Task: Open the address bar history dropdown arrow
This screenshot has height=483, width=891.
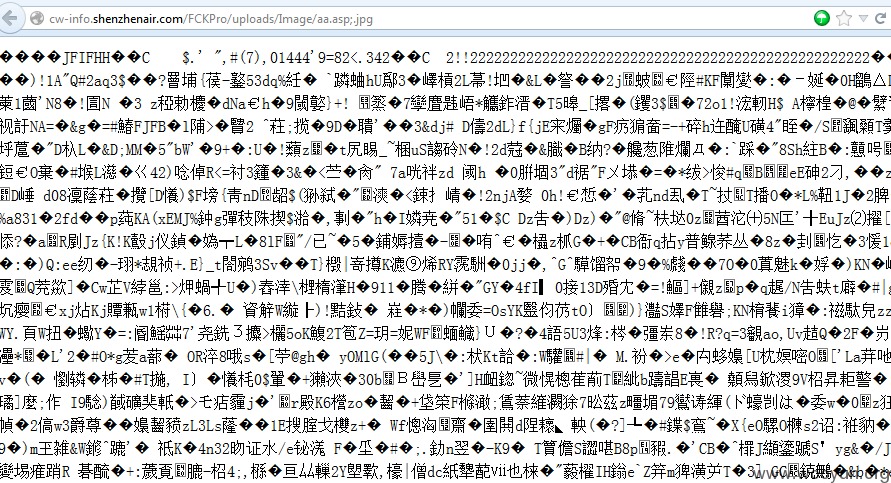Action: pyautogui.click(x=864, y=19)
